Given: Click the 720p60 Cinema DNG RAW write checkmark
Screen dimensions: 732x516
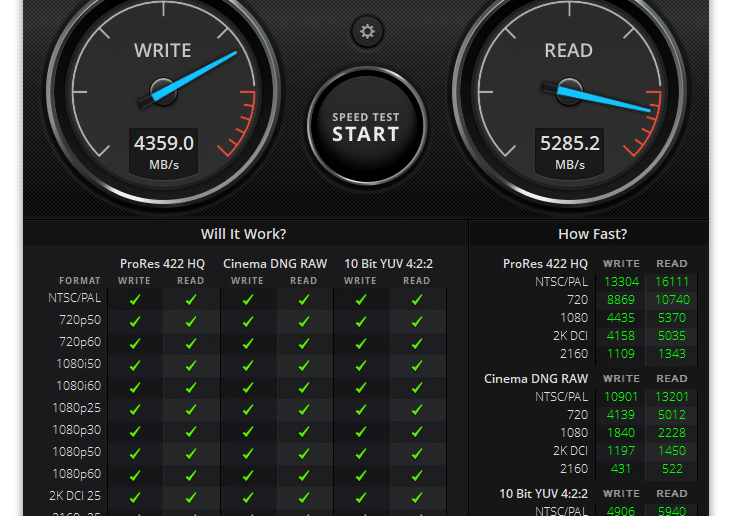Looking at the screenshot, I should pos(248,343).
